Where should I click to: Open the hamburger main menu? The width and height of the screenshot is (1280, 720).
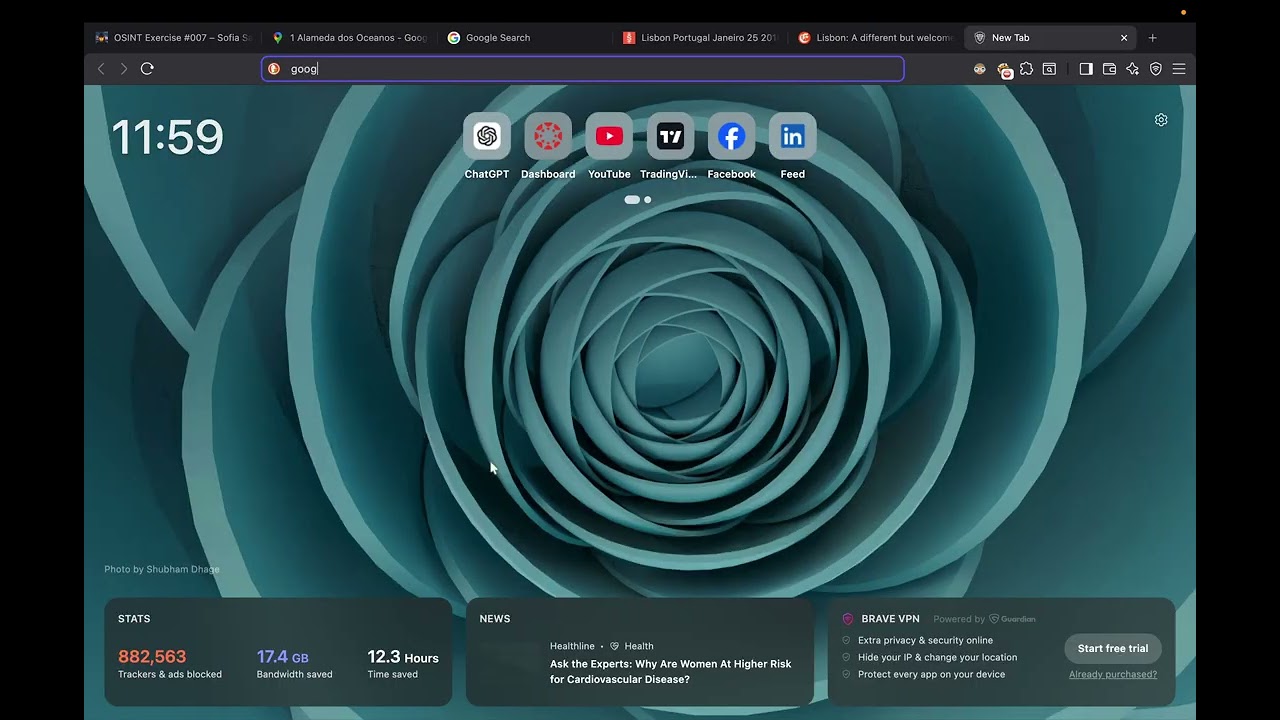point(1179,69)
